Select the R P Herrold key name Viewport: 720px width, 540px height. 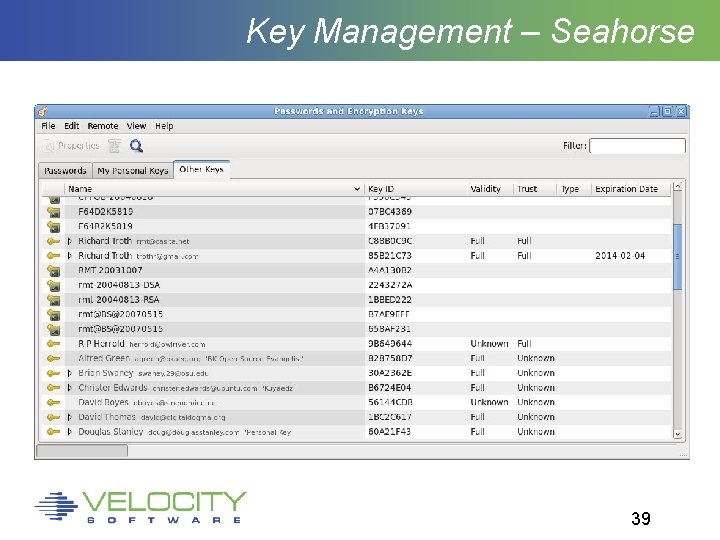(x=101, y=343)
